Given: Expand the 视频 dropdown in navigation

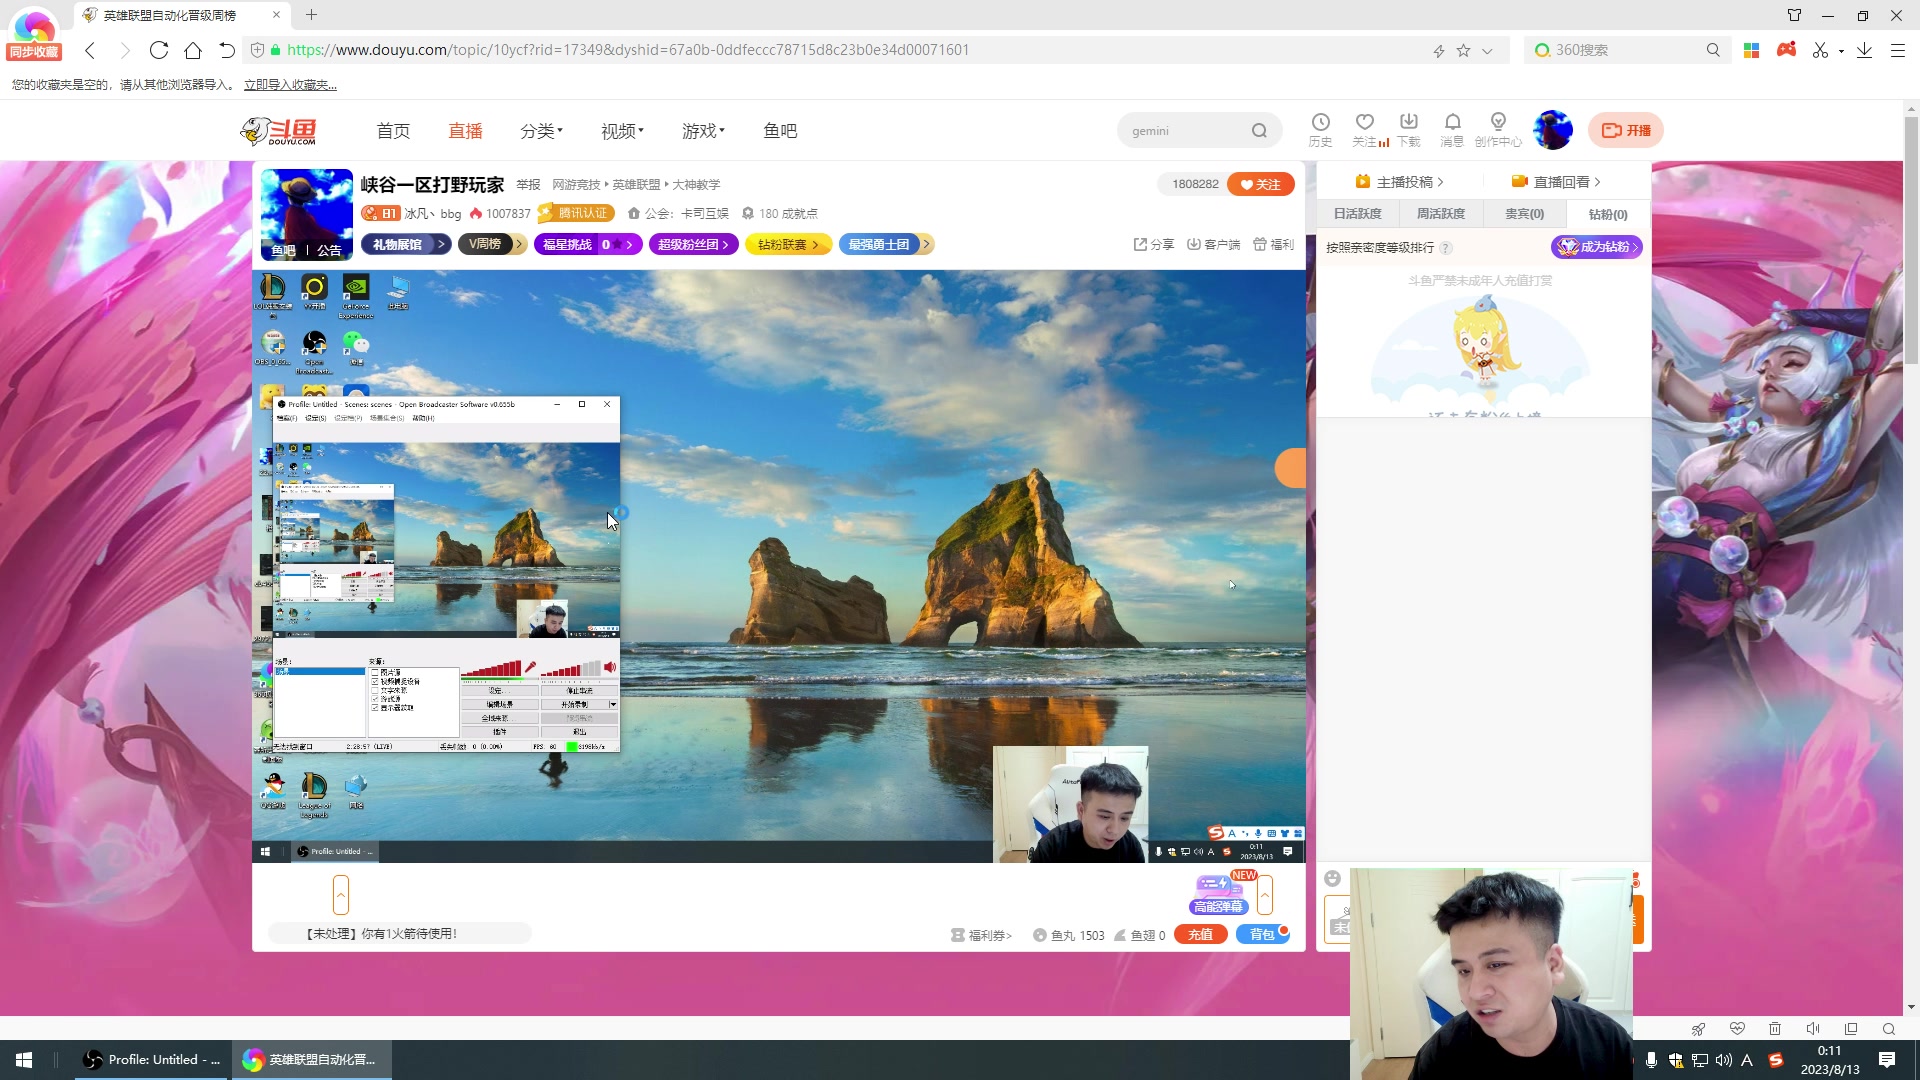Looking at the screenshot, I should [x=622, y=131].
